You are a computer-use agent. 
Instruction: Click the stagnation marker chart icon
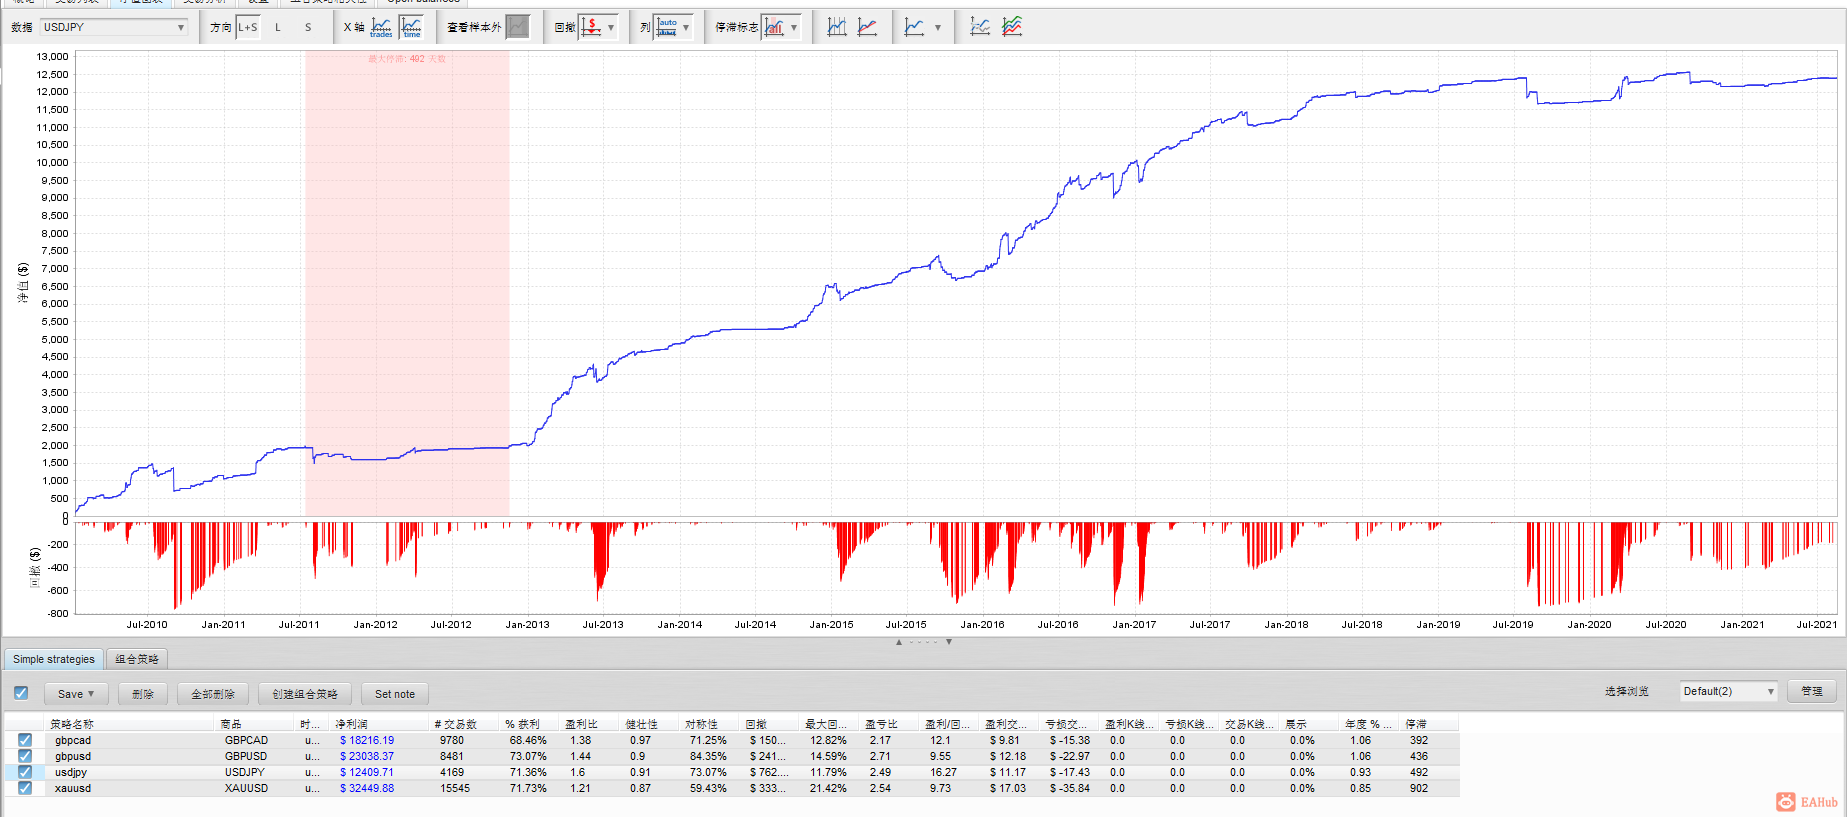click(774, 27)
